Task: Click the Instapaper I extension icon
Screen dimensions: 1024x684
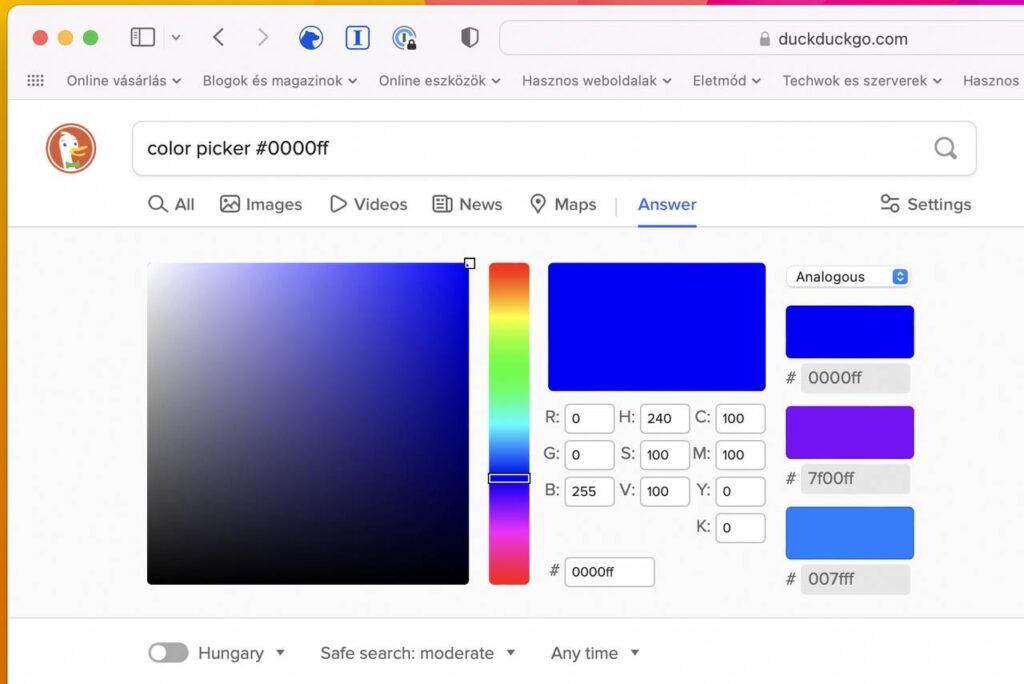Action: click(357, 38)
